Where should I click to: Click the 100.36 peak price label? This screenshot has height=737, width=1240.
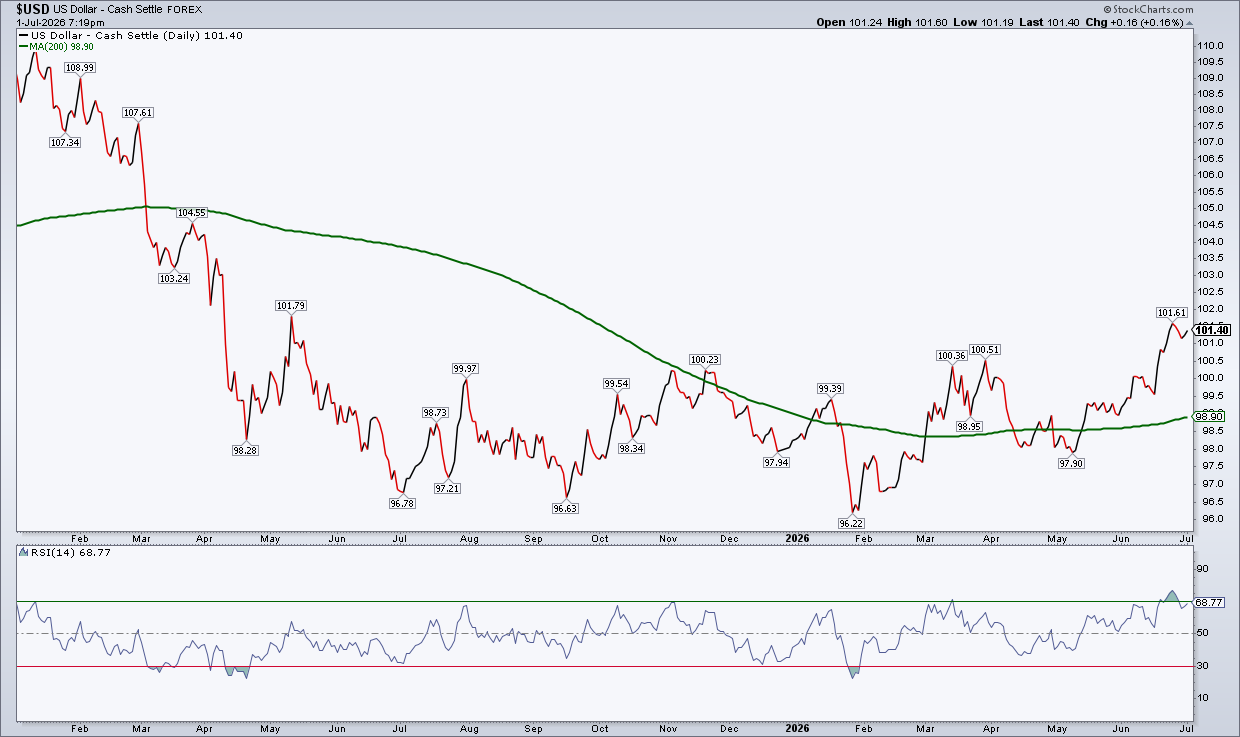(x=951, y=355)
